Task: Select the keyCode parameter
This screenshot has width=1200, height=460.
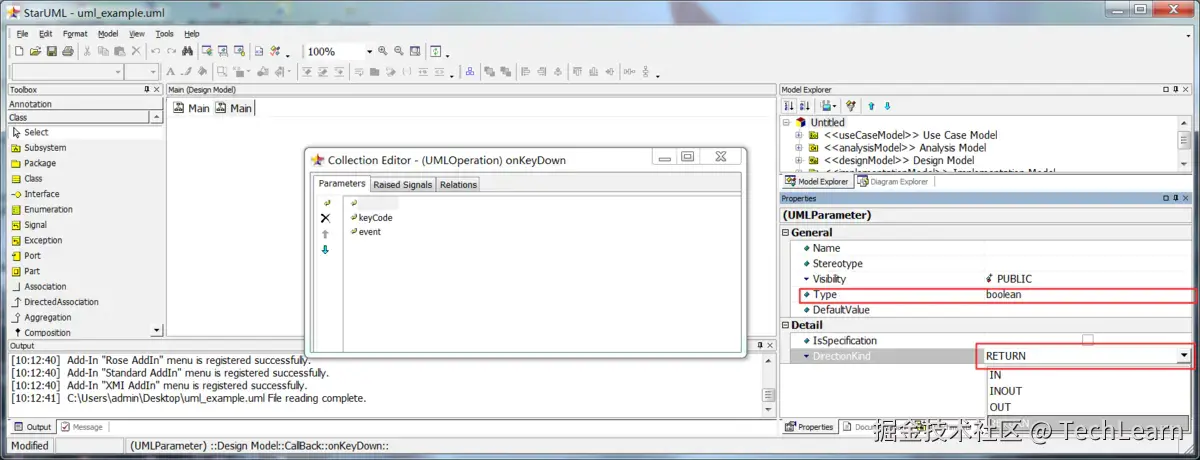Action: click(375, 217)
